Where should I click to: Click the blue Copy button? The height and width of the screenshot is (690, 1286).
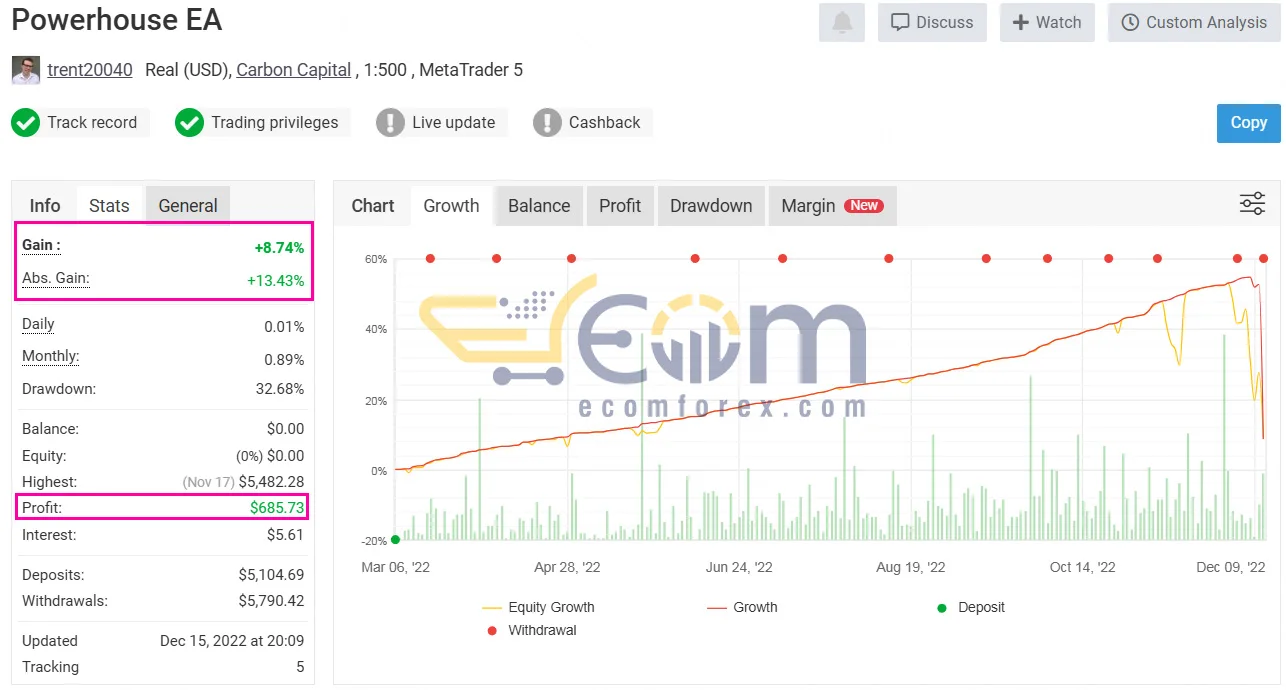[1248, 123]
